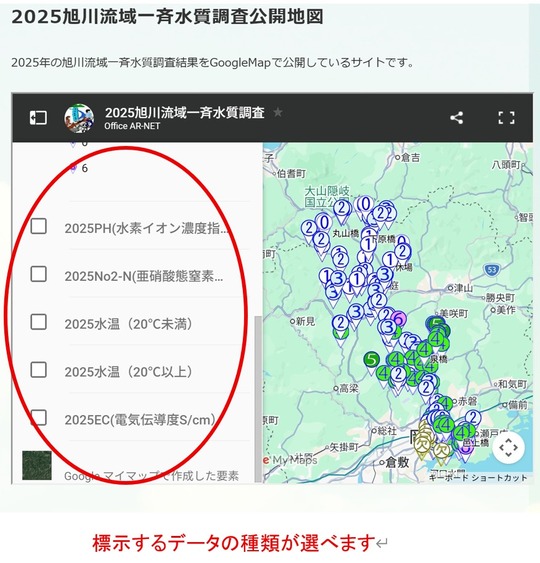Viewport: 540px width, 563px height.
Task: Click the map pan control button
Action: click(x=508, y=448)
